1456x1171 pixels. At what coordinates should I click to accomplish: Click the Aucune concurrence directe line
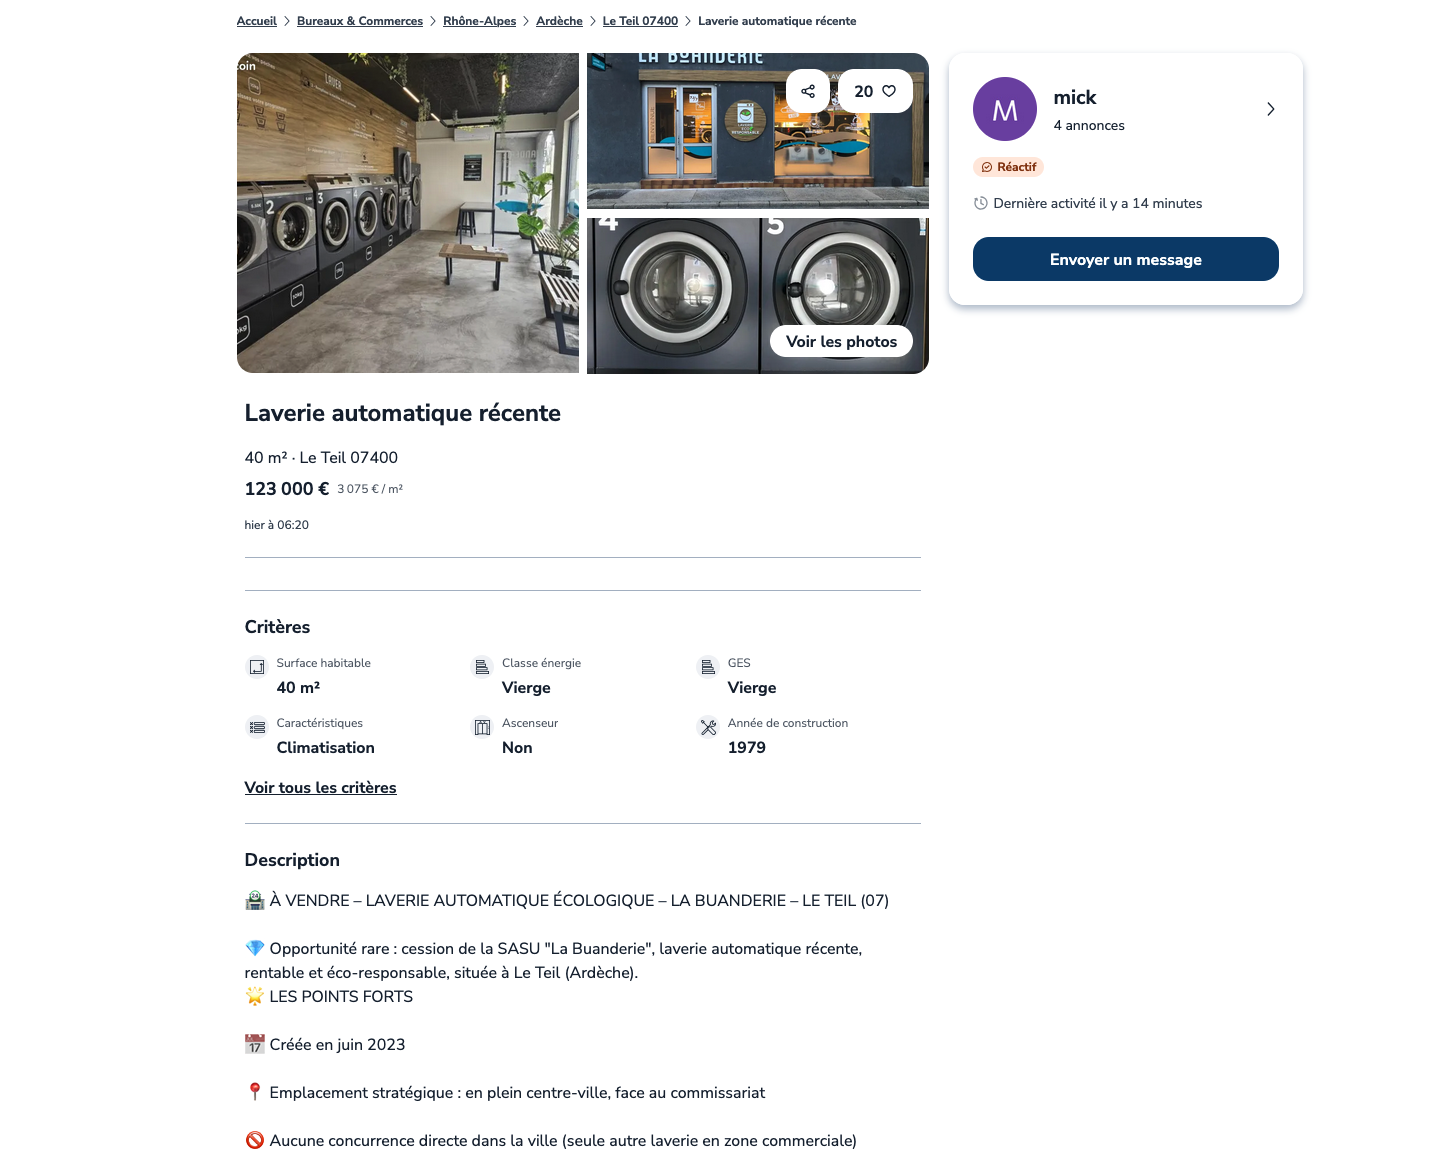coord(551,1140)
